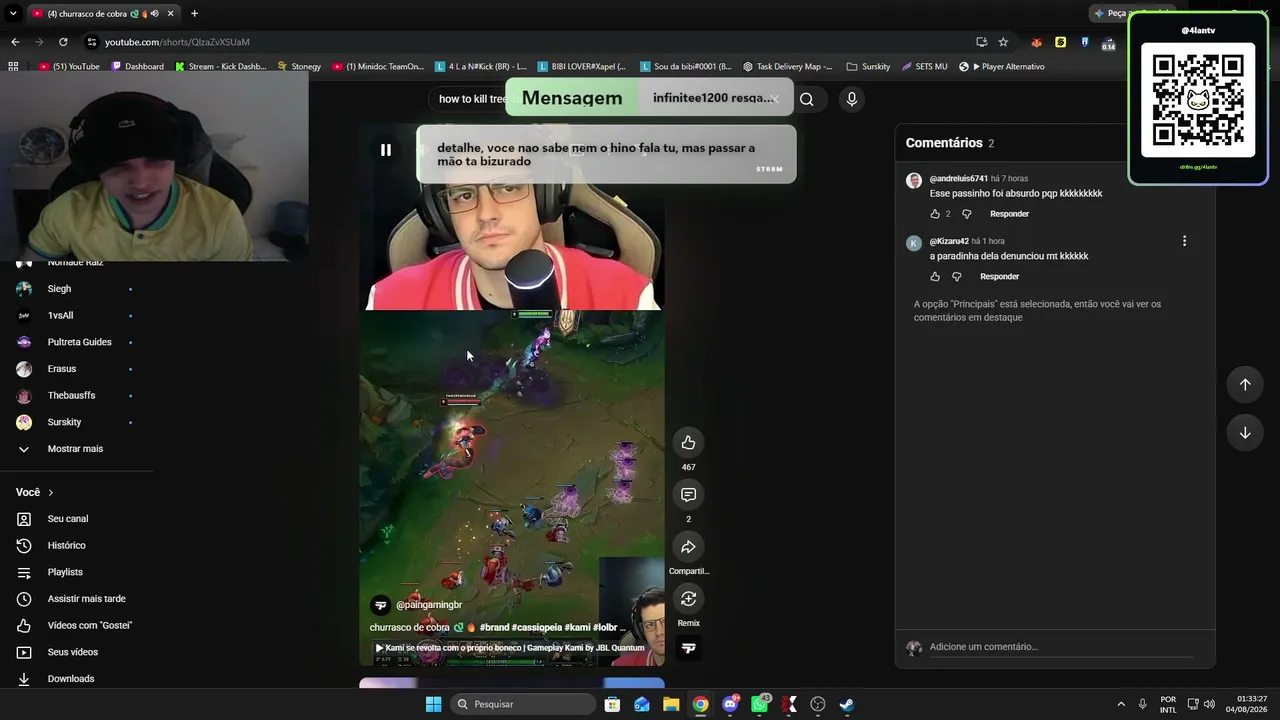The image size is (1280, 720).
Task: Dislike the comment by @Kizaru42
Action: click(x=956, y=277)
